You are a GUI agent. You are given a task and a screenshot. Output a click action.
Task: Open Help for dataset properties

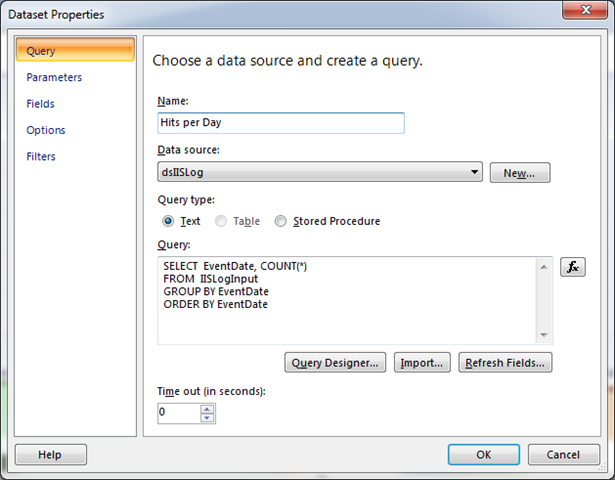tap(51, 455)
